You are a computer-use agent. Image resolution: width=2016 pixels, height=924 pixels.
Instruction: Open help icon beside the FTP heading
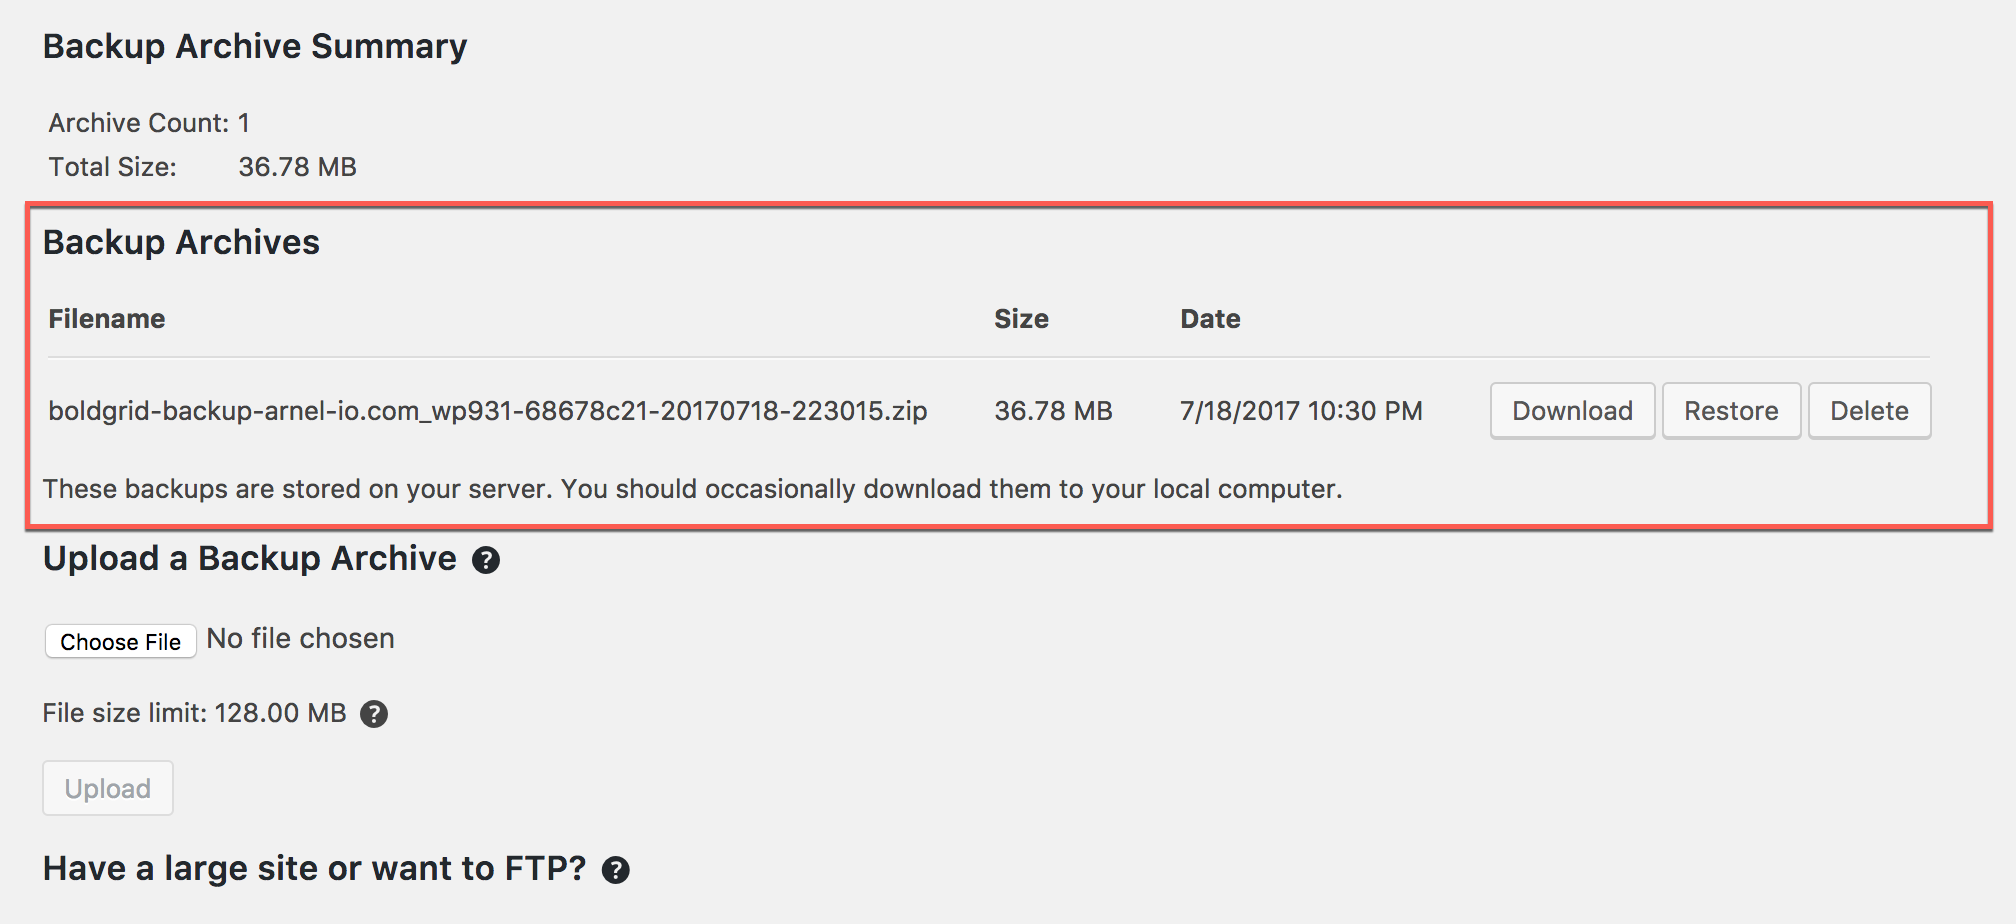click(x=616, y=870)
